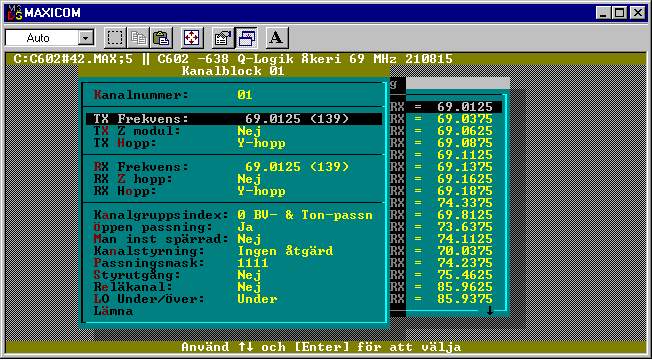Click the 1111 passningsmask value
Viewport: 652px width, 360px height.
tap(253, 263)
